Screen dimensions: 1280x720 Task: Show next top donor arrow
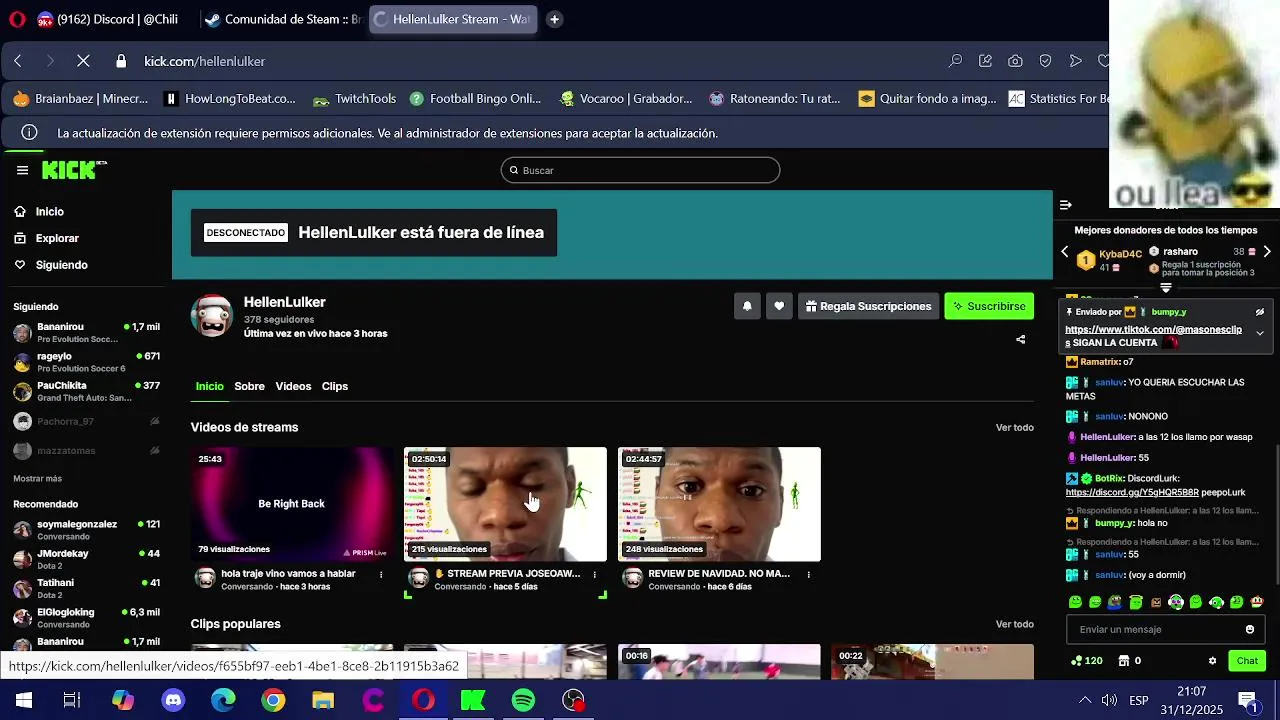coord(1267,252)
